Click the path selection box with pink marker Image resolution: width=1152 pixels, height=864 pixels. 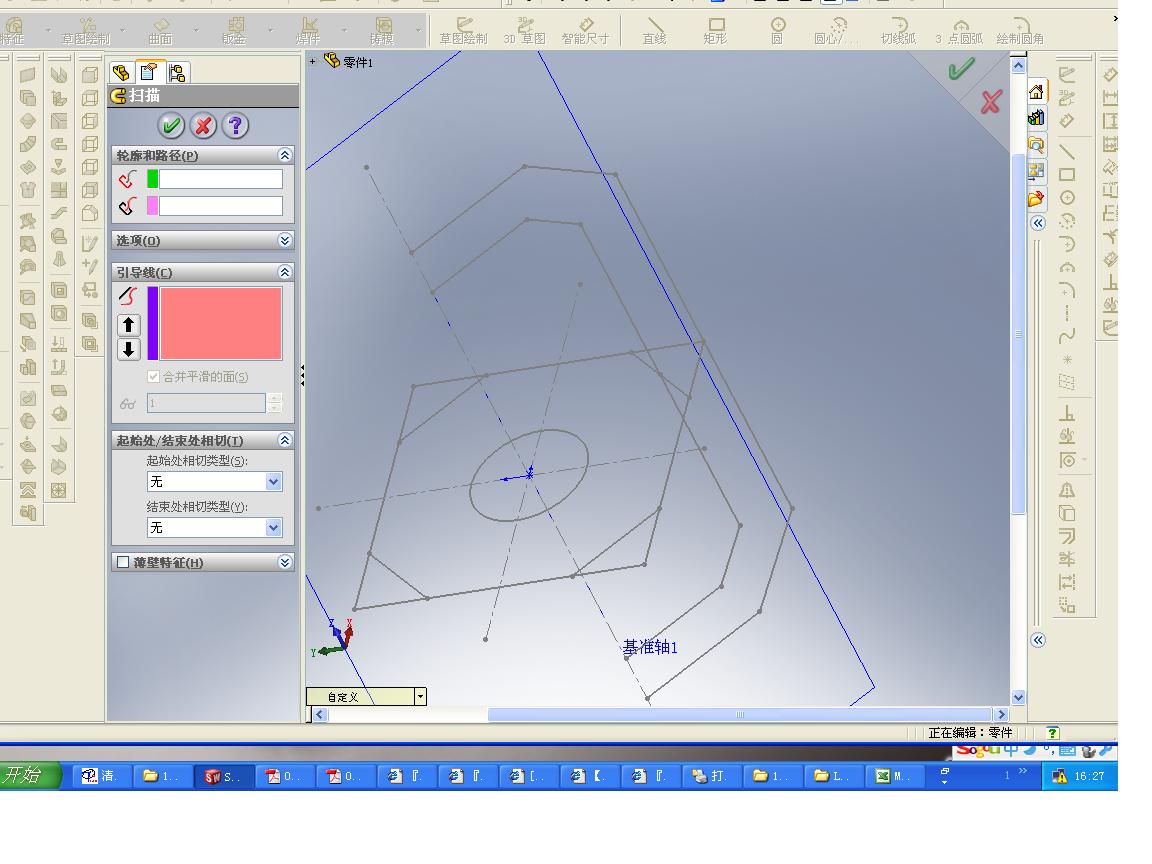(x=220, y=206)
